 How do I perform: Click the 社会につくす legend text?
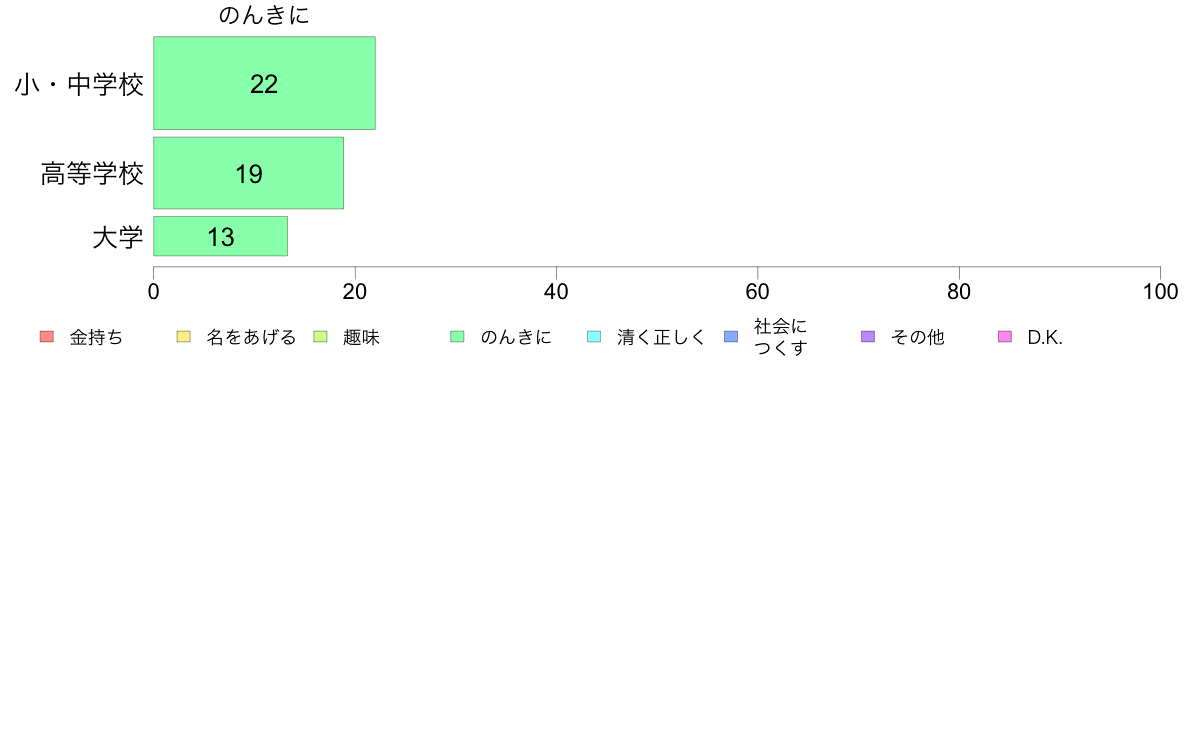[x=780, y=337]
